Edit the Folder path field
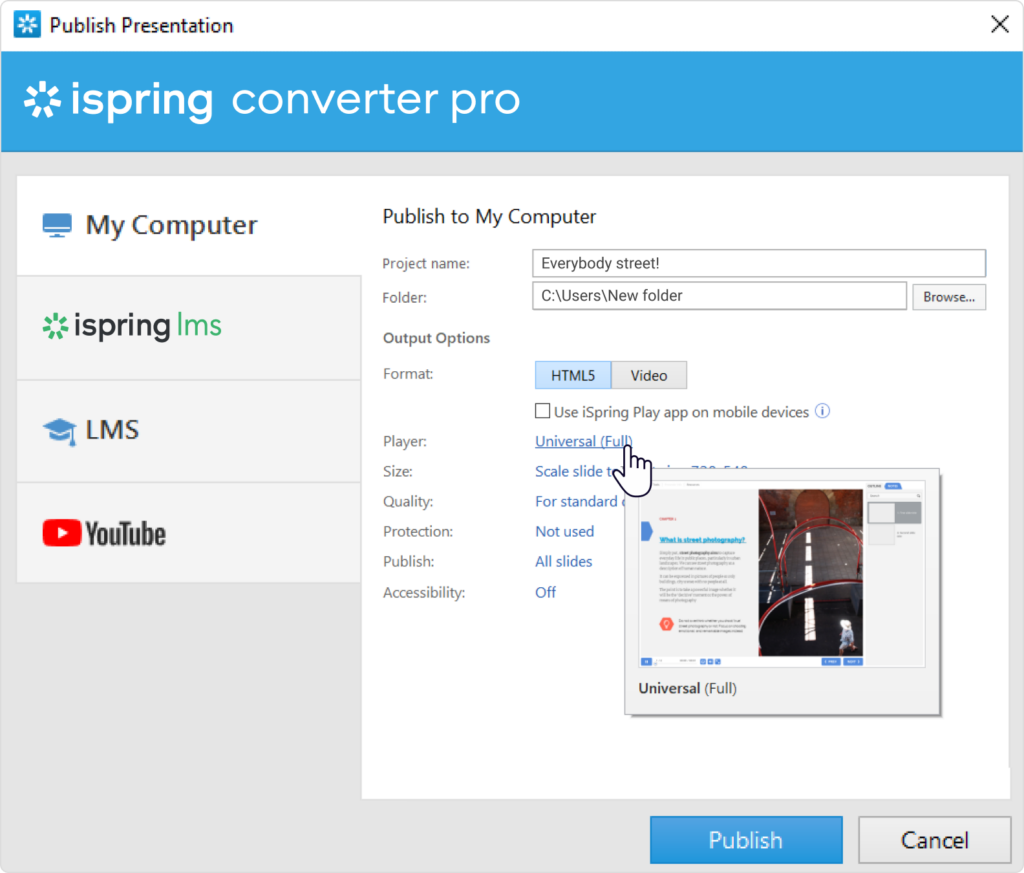Image resolution: width=1024 pixels, height=873 pixels. click(x=719, y=296)
